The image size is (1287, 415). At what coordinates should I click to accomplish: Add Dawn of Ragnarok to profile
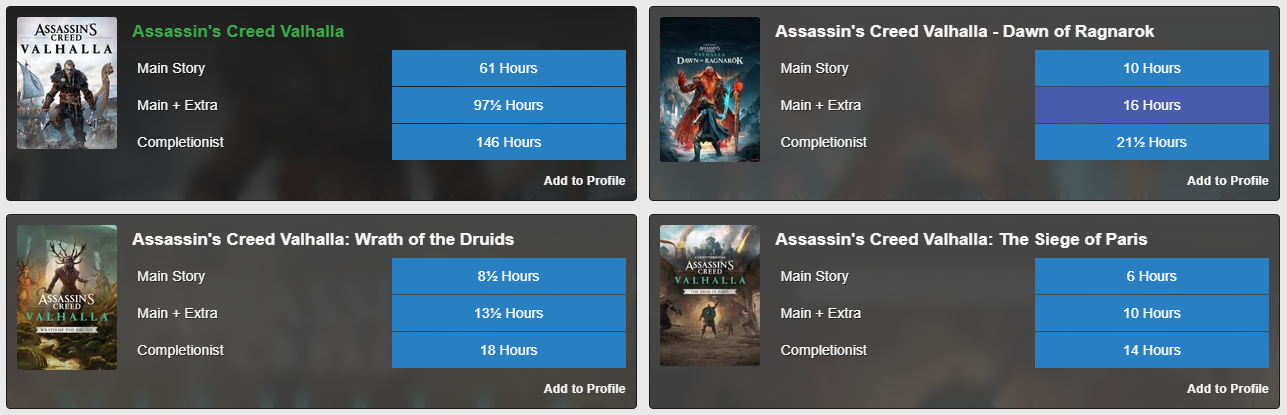click(x=1227, y=181)
